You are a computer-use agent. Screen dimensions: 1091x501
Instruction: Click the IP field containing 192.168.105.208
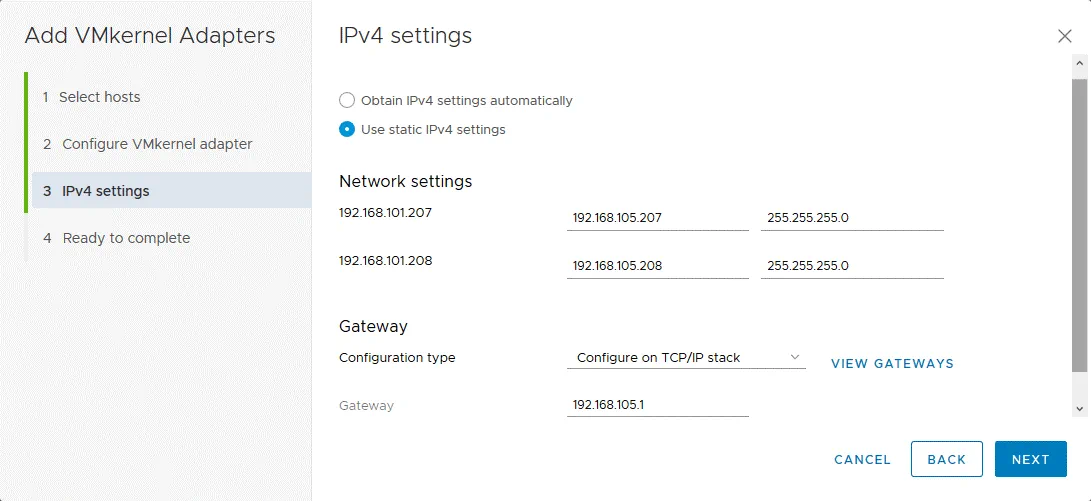coord(656,266)
